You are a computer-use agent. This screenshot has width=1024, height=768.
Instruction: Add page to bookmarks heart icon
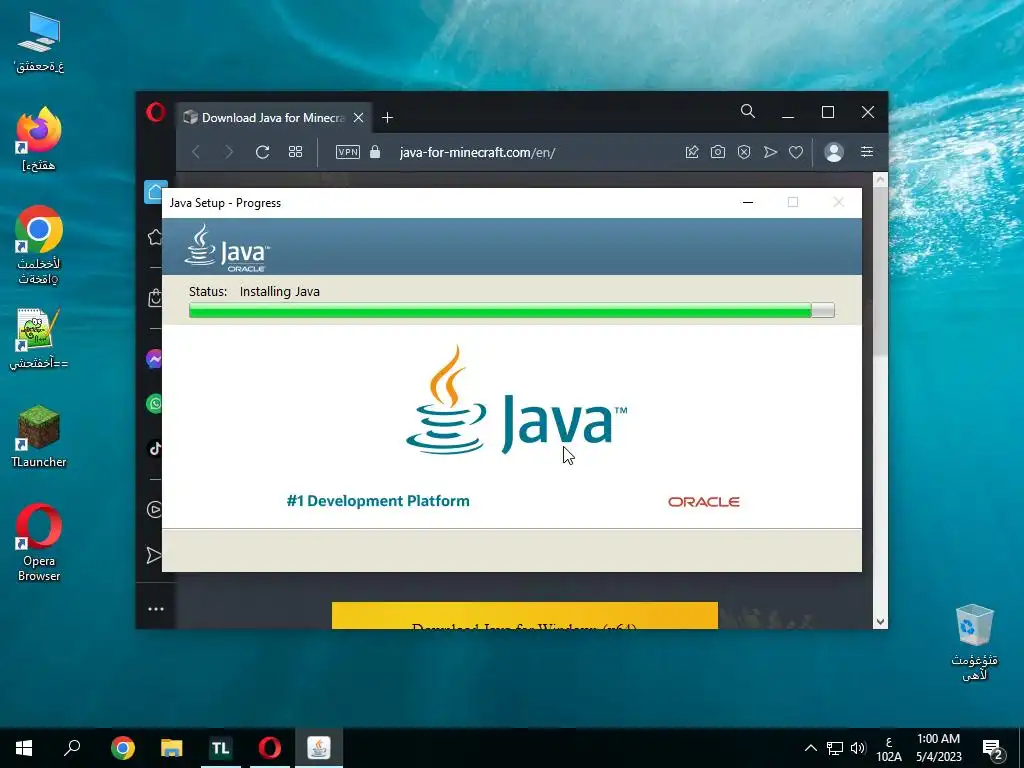[795, 152]
